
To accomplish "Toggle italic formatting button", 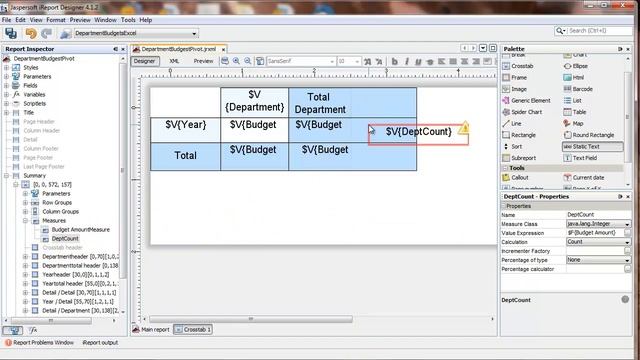I will point(407,61).
